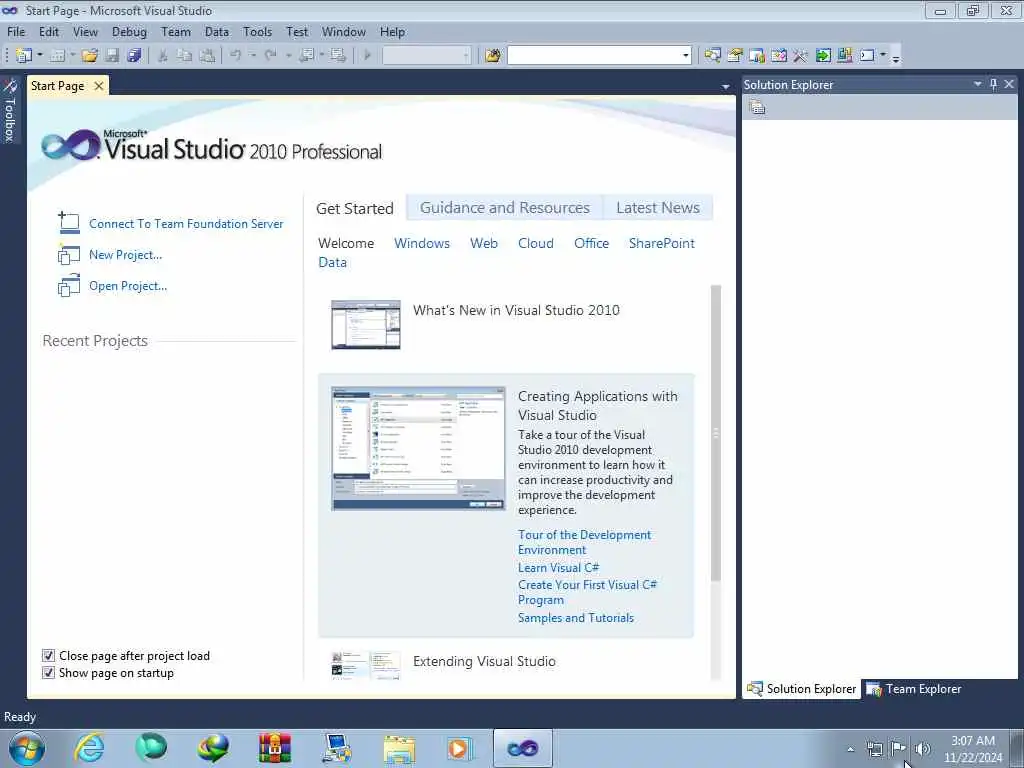Launch Internet Explorer from taskbar

point(89,748)
